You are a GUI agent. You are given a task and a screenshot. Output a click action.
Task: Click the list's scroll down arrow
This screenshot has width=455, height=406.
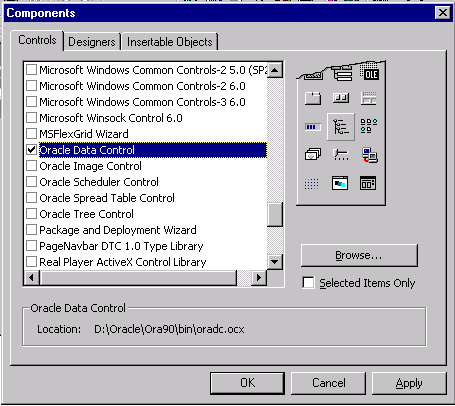coord(275,262)
